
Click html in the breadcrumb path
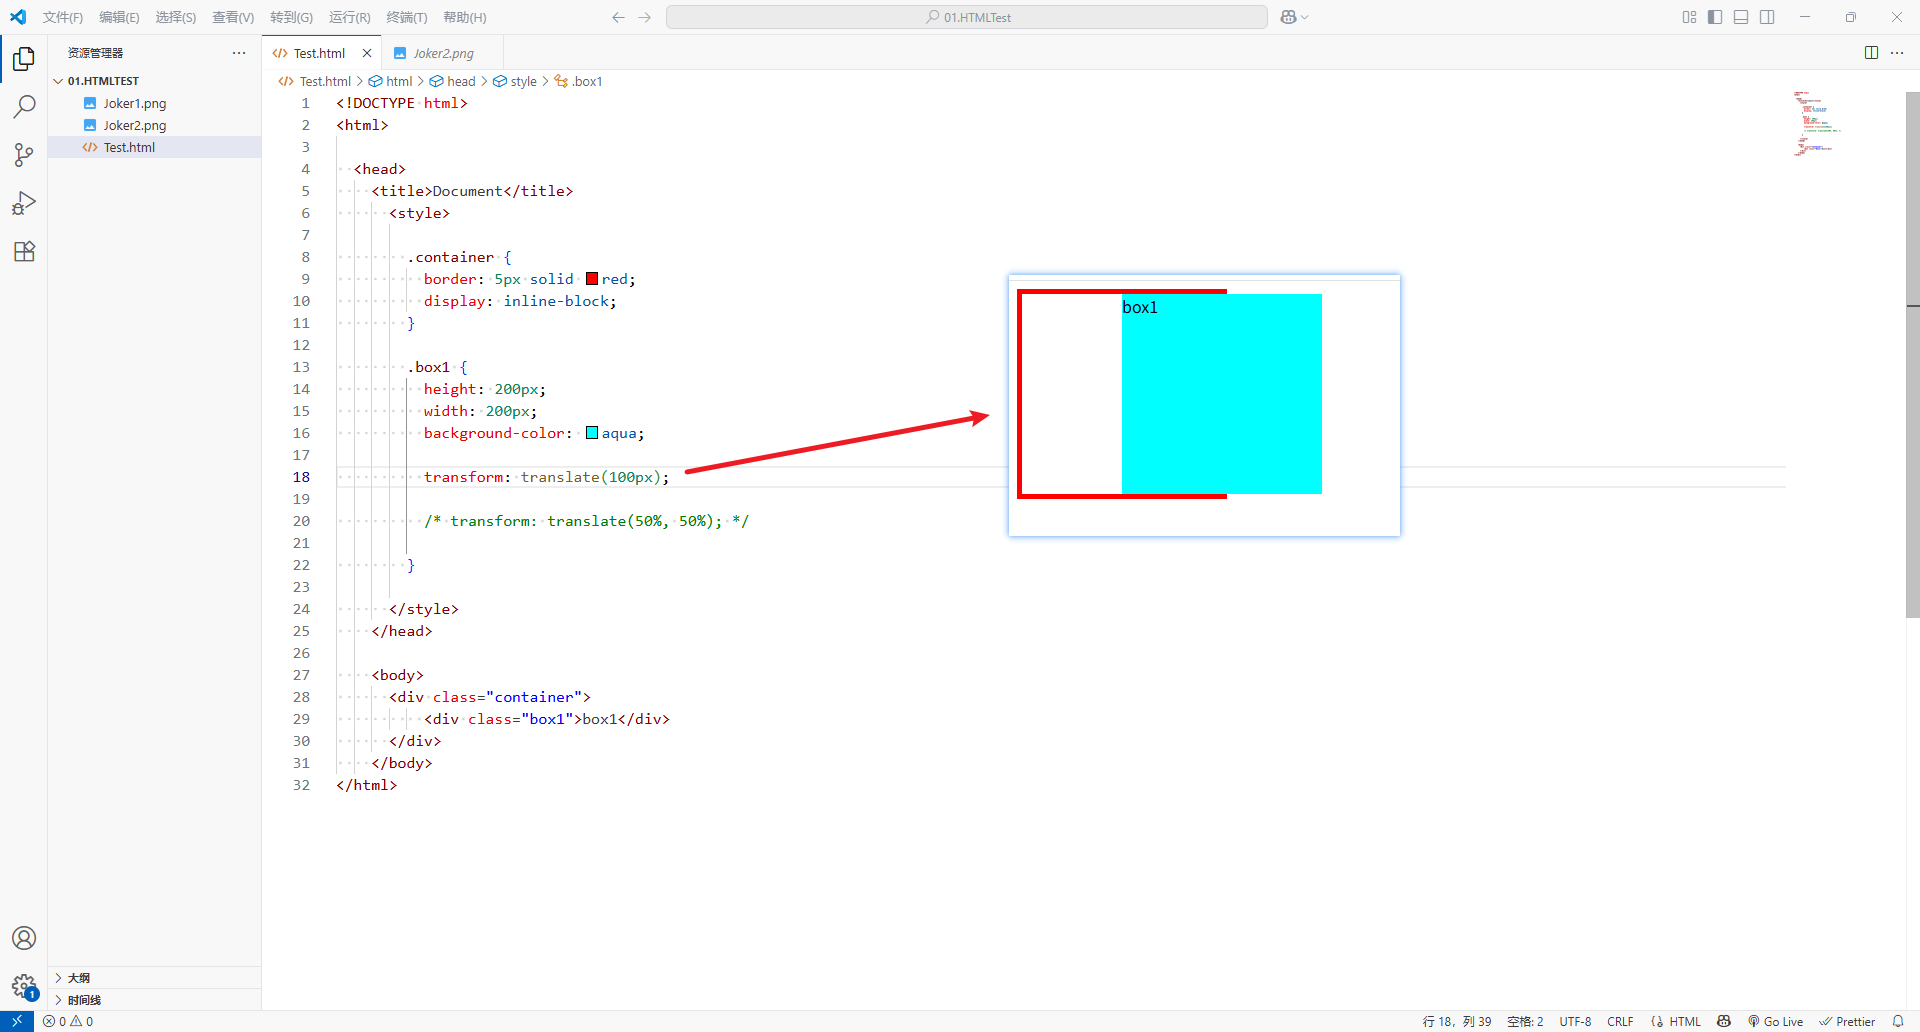[x=399, y=81]
